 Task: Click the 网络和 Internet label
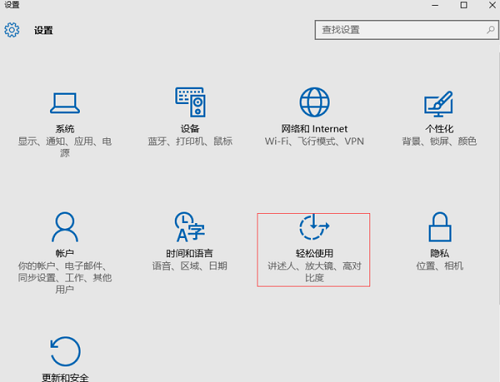[x=314, y=129]
